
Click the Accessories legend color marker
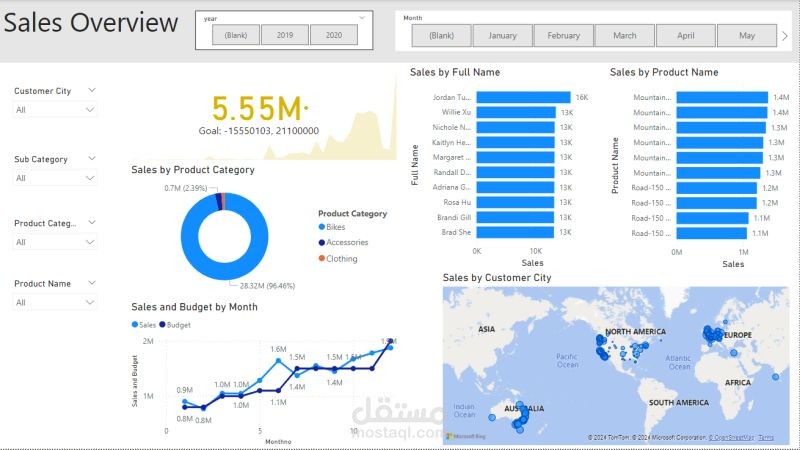[321, 242]
